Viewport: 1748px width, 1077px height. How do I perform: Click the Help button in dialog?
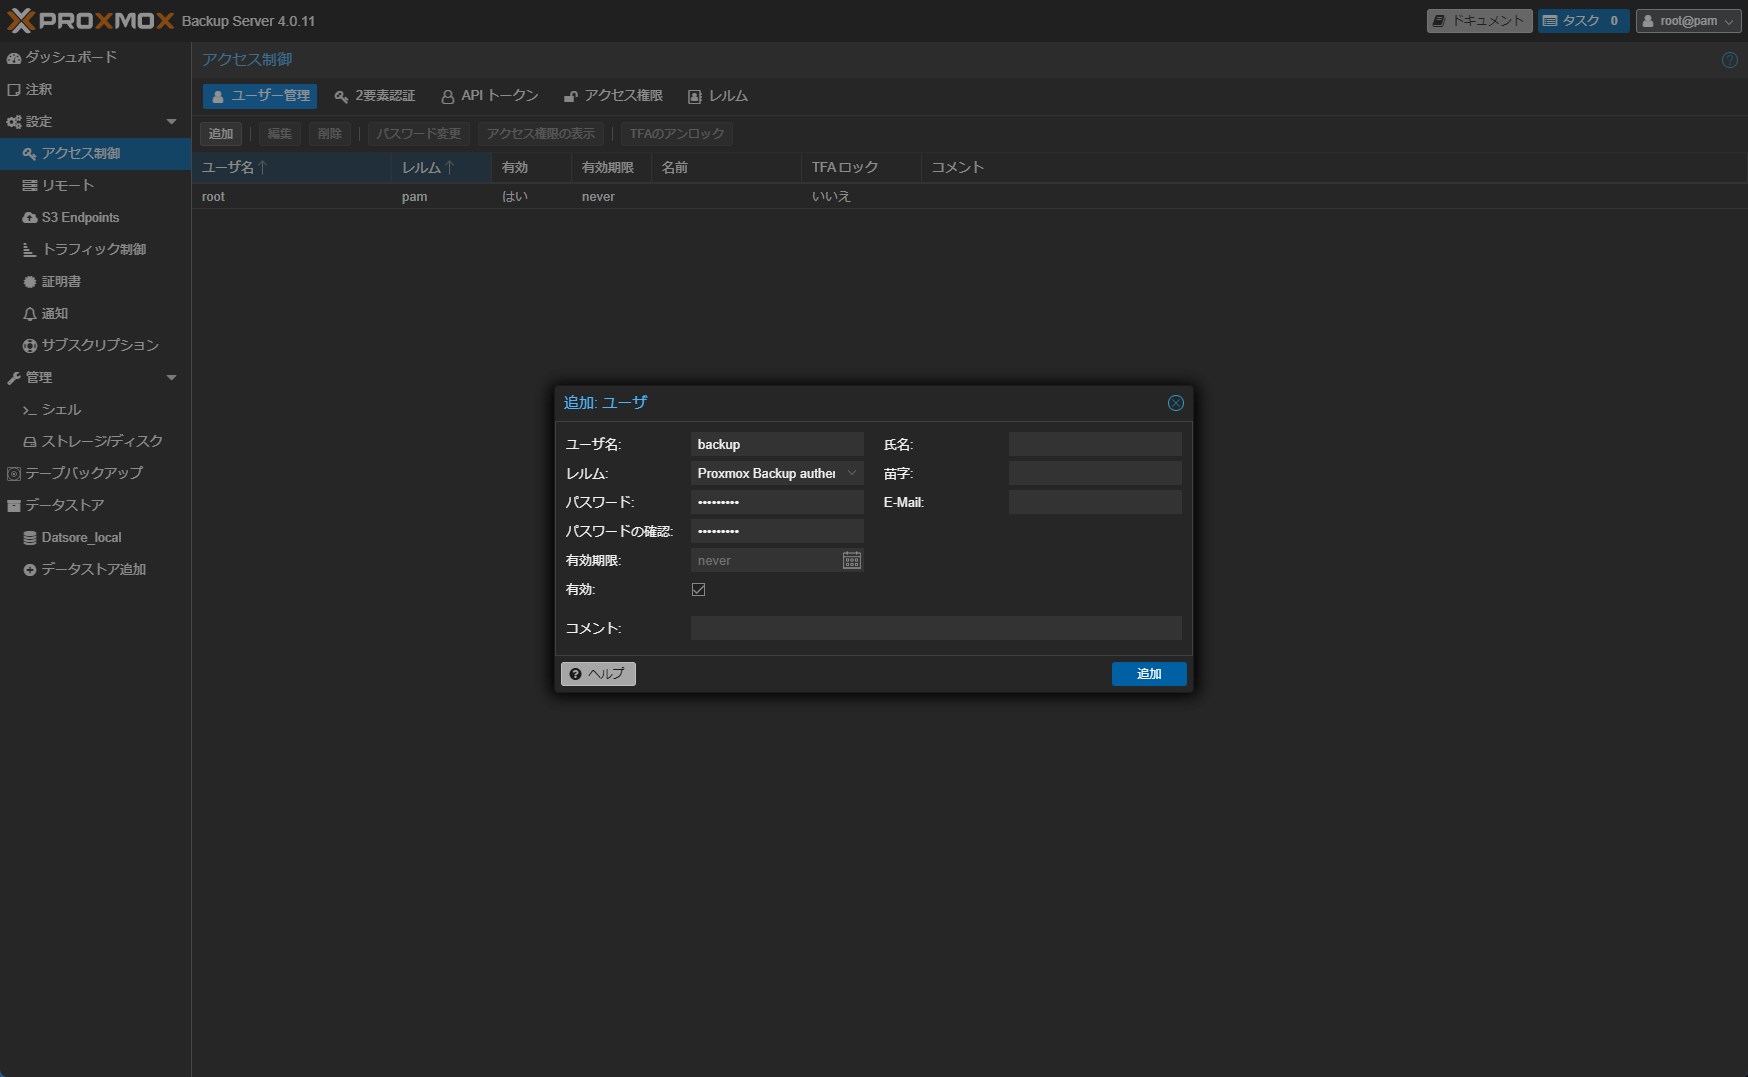pos(598,674)
